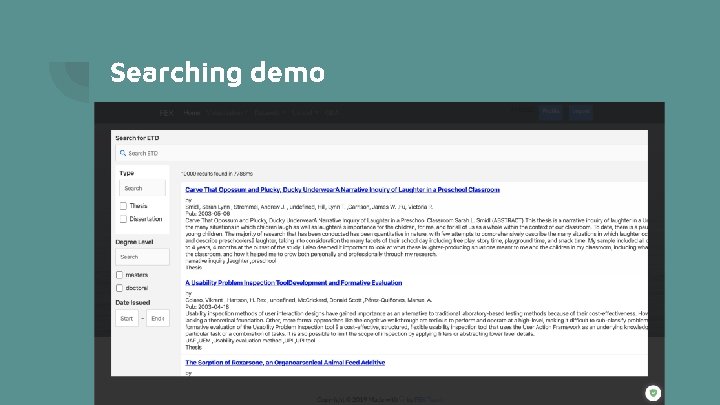The height and width of the screenshot is (405, 720).
Task: Tick the Dissertation checkbox
Action: pyautogui.click(x=123, y=219)
